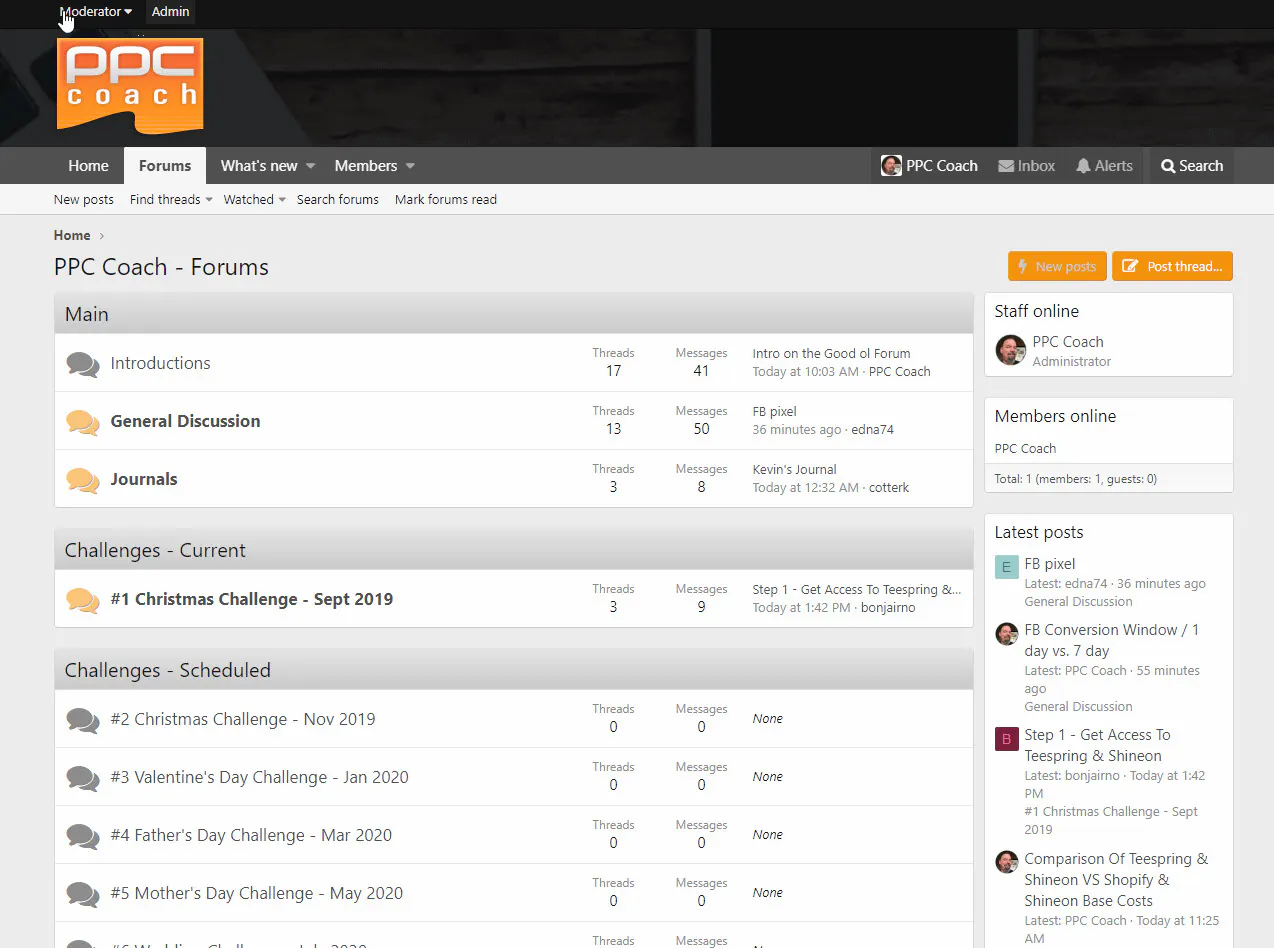Open the General Discussion forum

[x=186, y=421]
